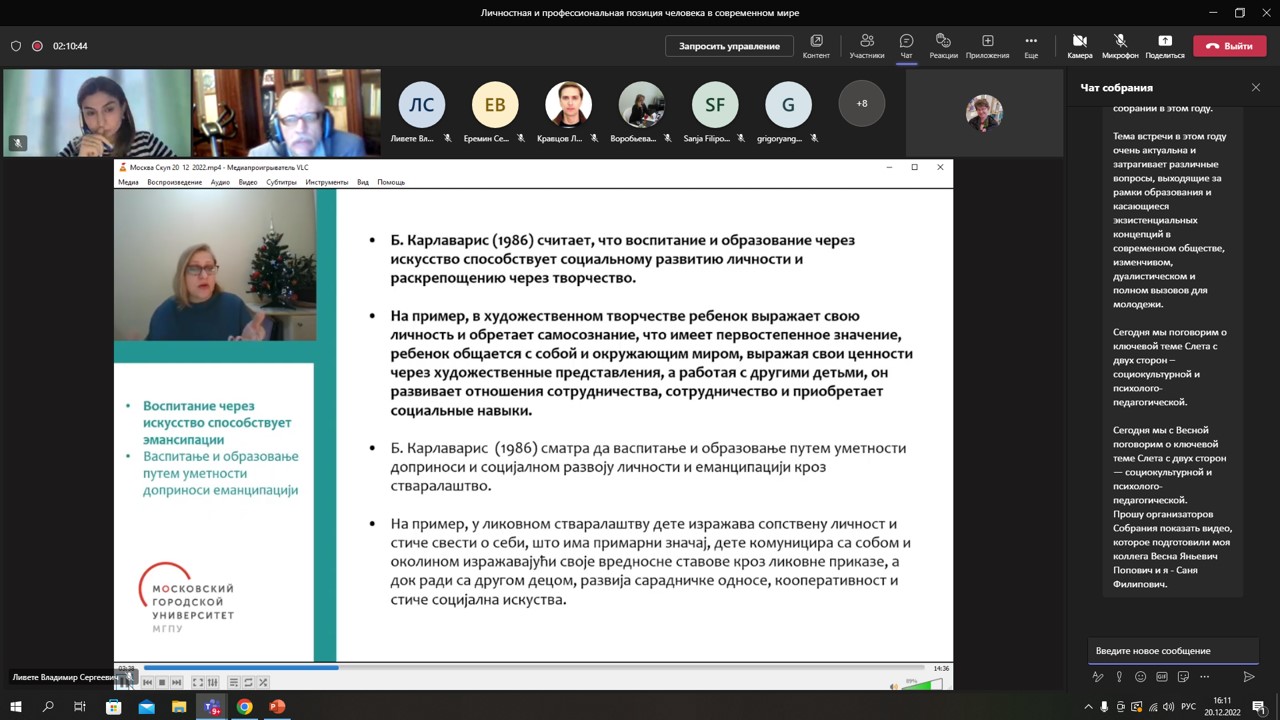Show hidden system tray icons
Viewport: 1280px width, 720px height.
pos(1088,707)
